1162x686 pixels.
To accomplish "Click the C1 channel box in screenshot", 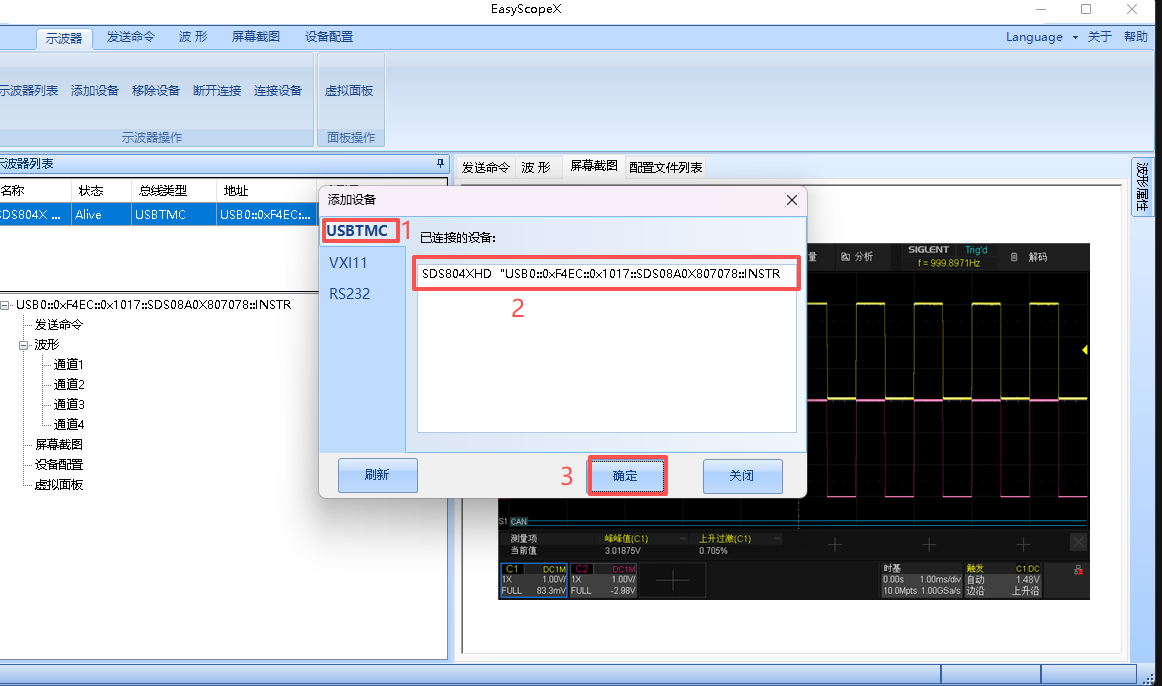I will 534,580.
